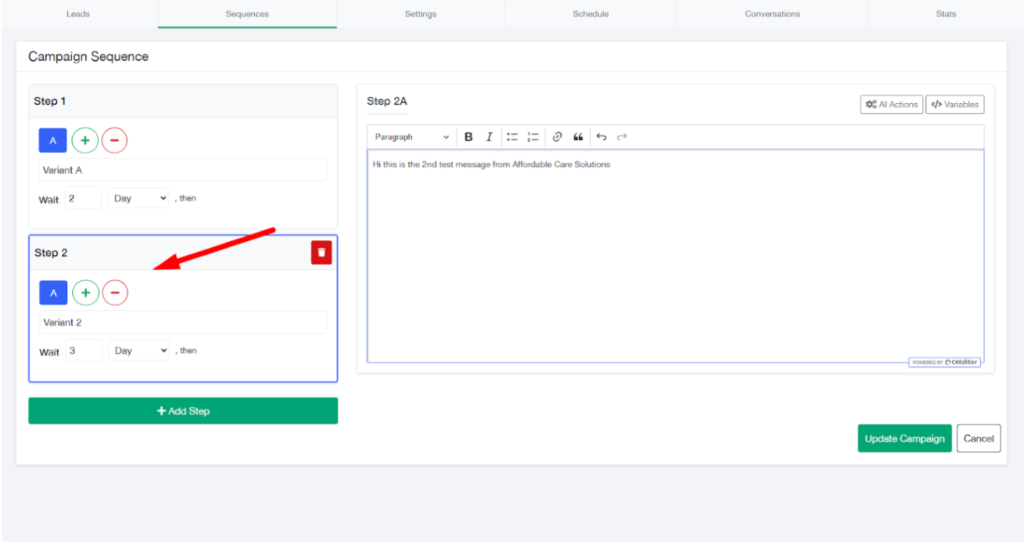Click the insert link icon
The width and height of the screenshot is (1024, 542).
(557, 137)
